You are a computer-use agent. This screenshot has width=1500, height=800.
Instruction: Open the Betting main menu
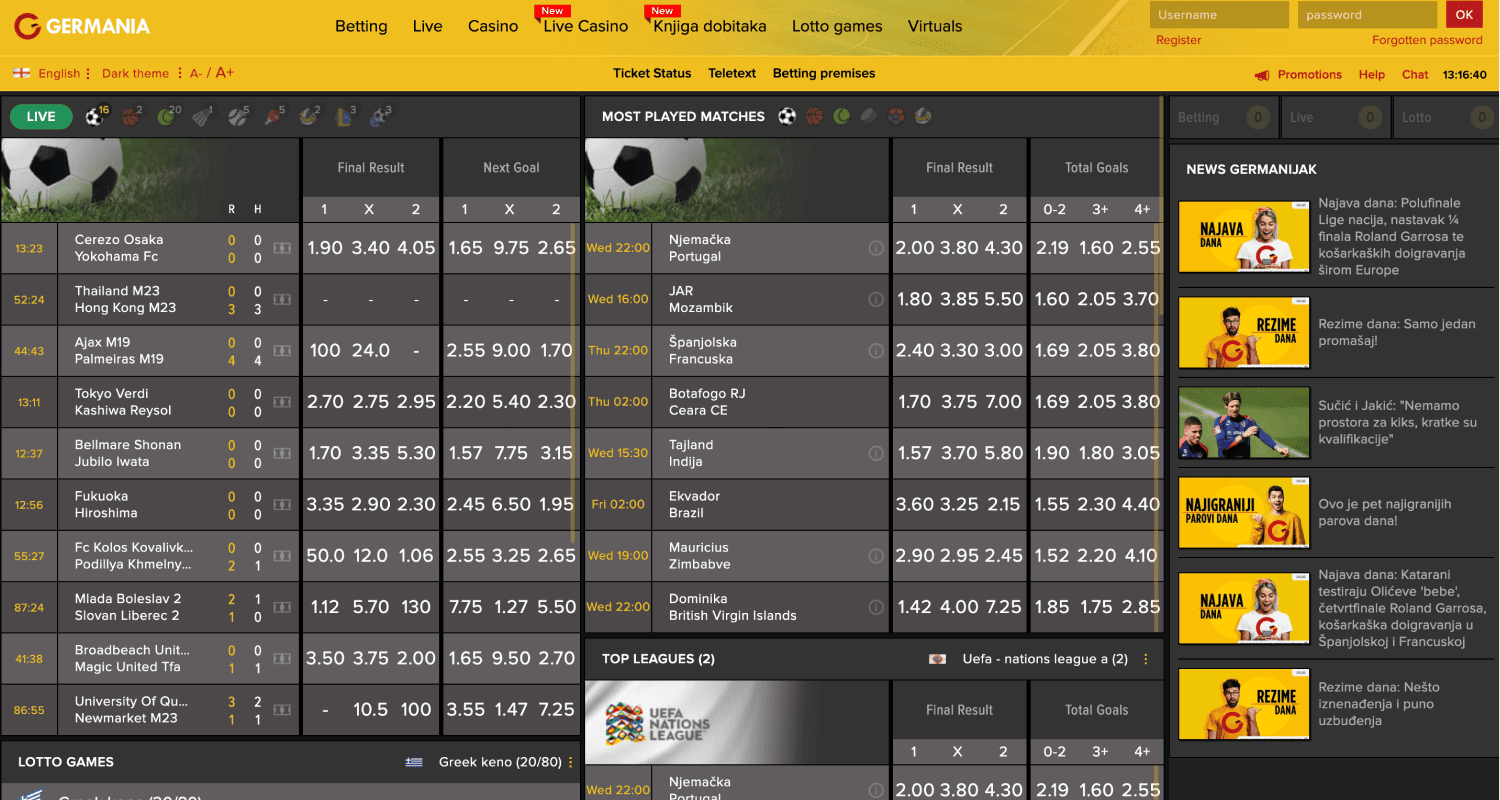(x=361, y=27)
